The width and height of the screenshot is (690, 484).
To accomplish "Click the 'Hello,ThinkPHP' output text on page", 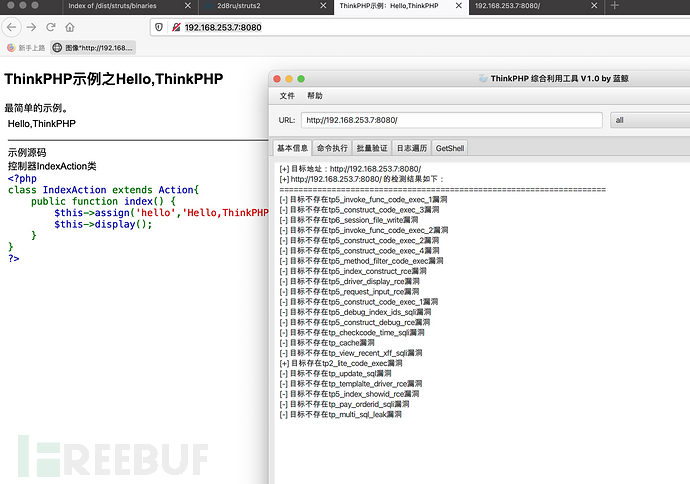I will pos(42,124).
